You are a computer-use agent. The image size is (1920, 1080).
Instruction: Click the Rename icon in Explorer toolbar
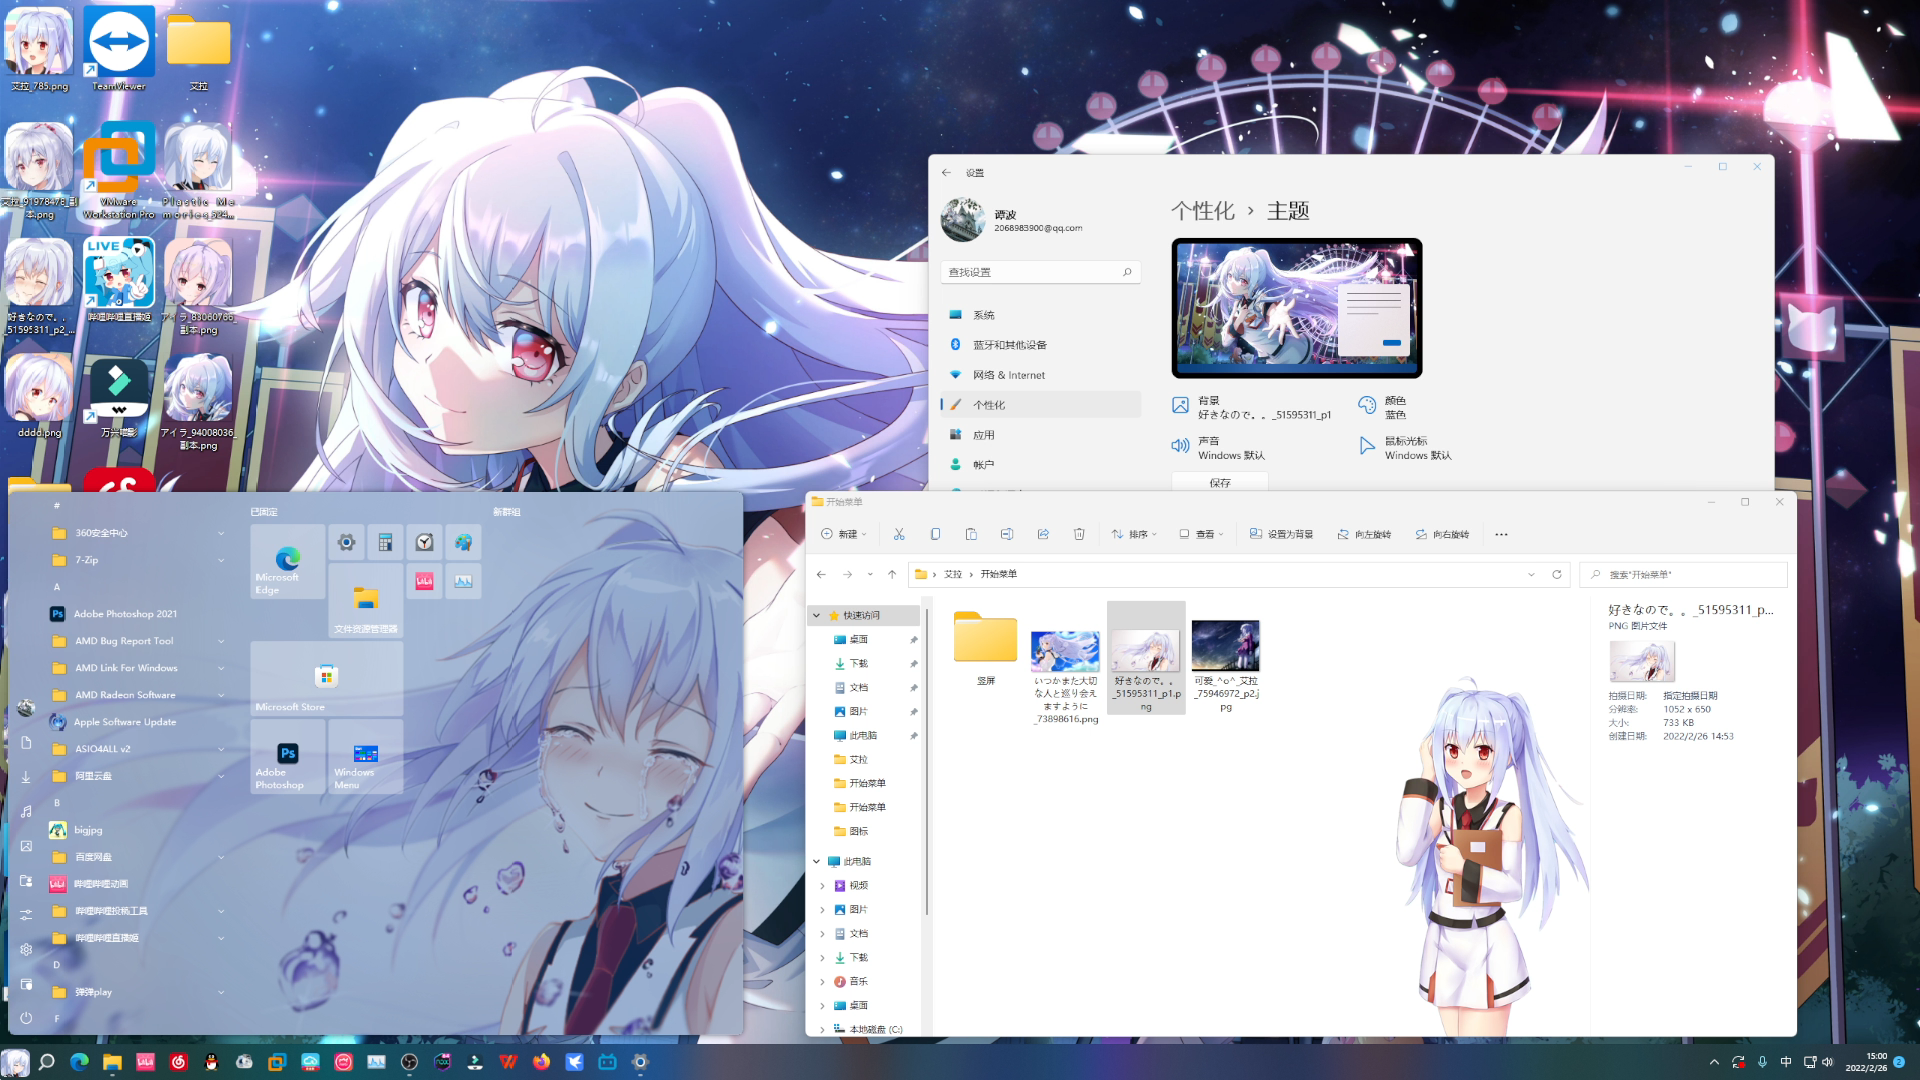(1007, 534)
